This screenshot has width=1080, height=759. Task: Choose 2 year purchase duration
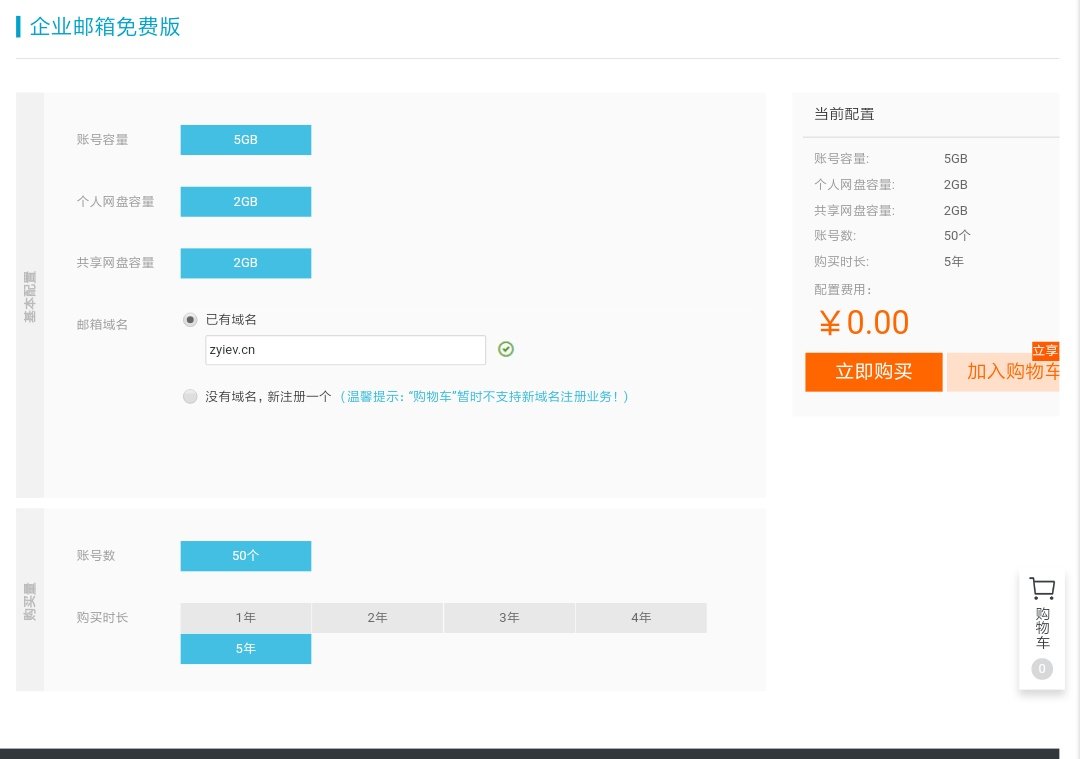pyautogui.click(x=377, y=618)
